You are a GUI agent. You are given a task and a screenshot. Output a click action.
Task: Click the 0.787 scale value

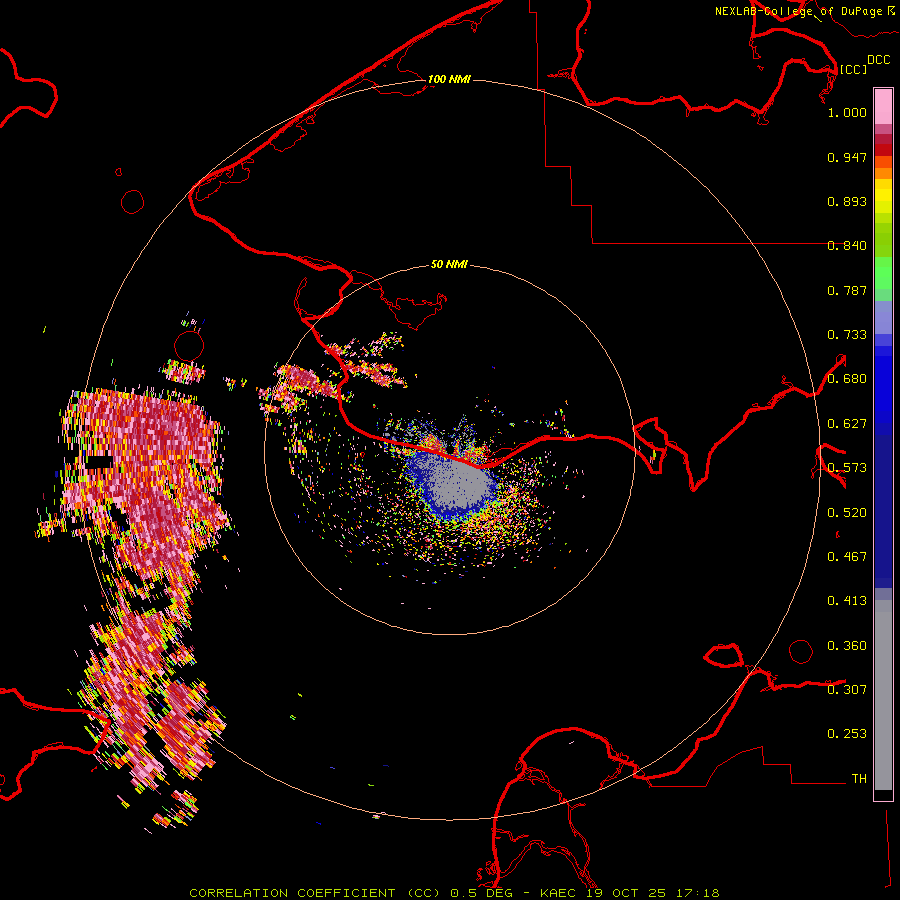tap(847, 290)
